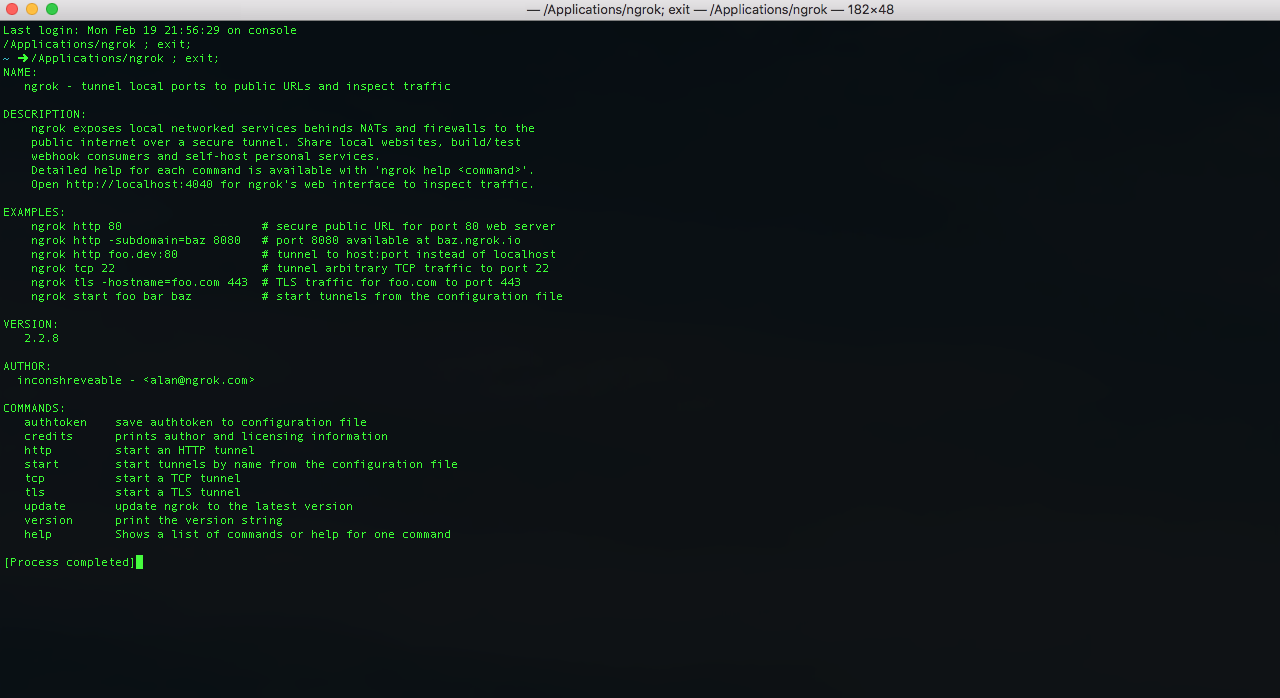Click the NAME: section heading
This screenshot has height=698, width=1280.
point(20,72)
